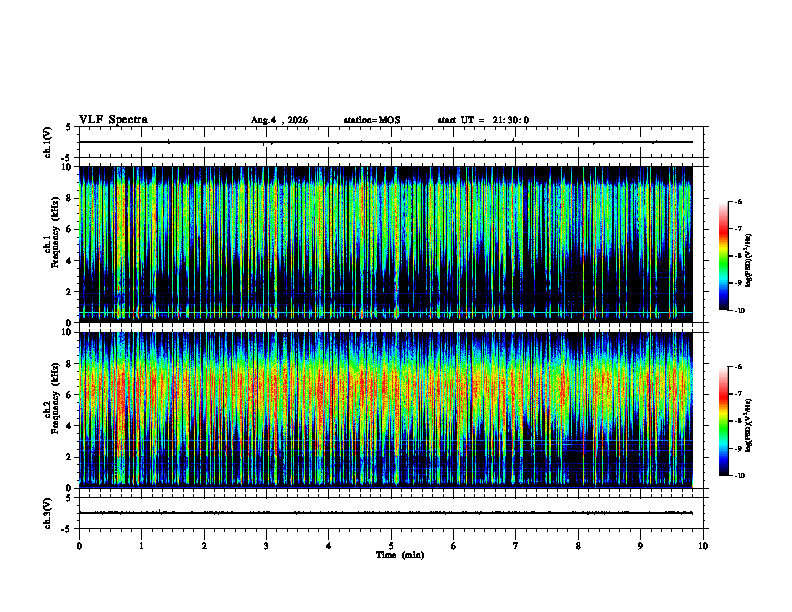Click the ch.2 color scale log(PSD) label
The height and width of the screenshot is (612, 792).
[749, 426]
